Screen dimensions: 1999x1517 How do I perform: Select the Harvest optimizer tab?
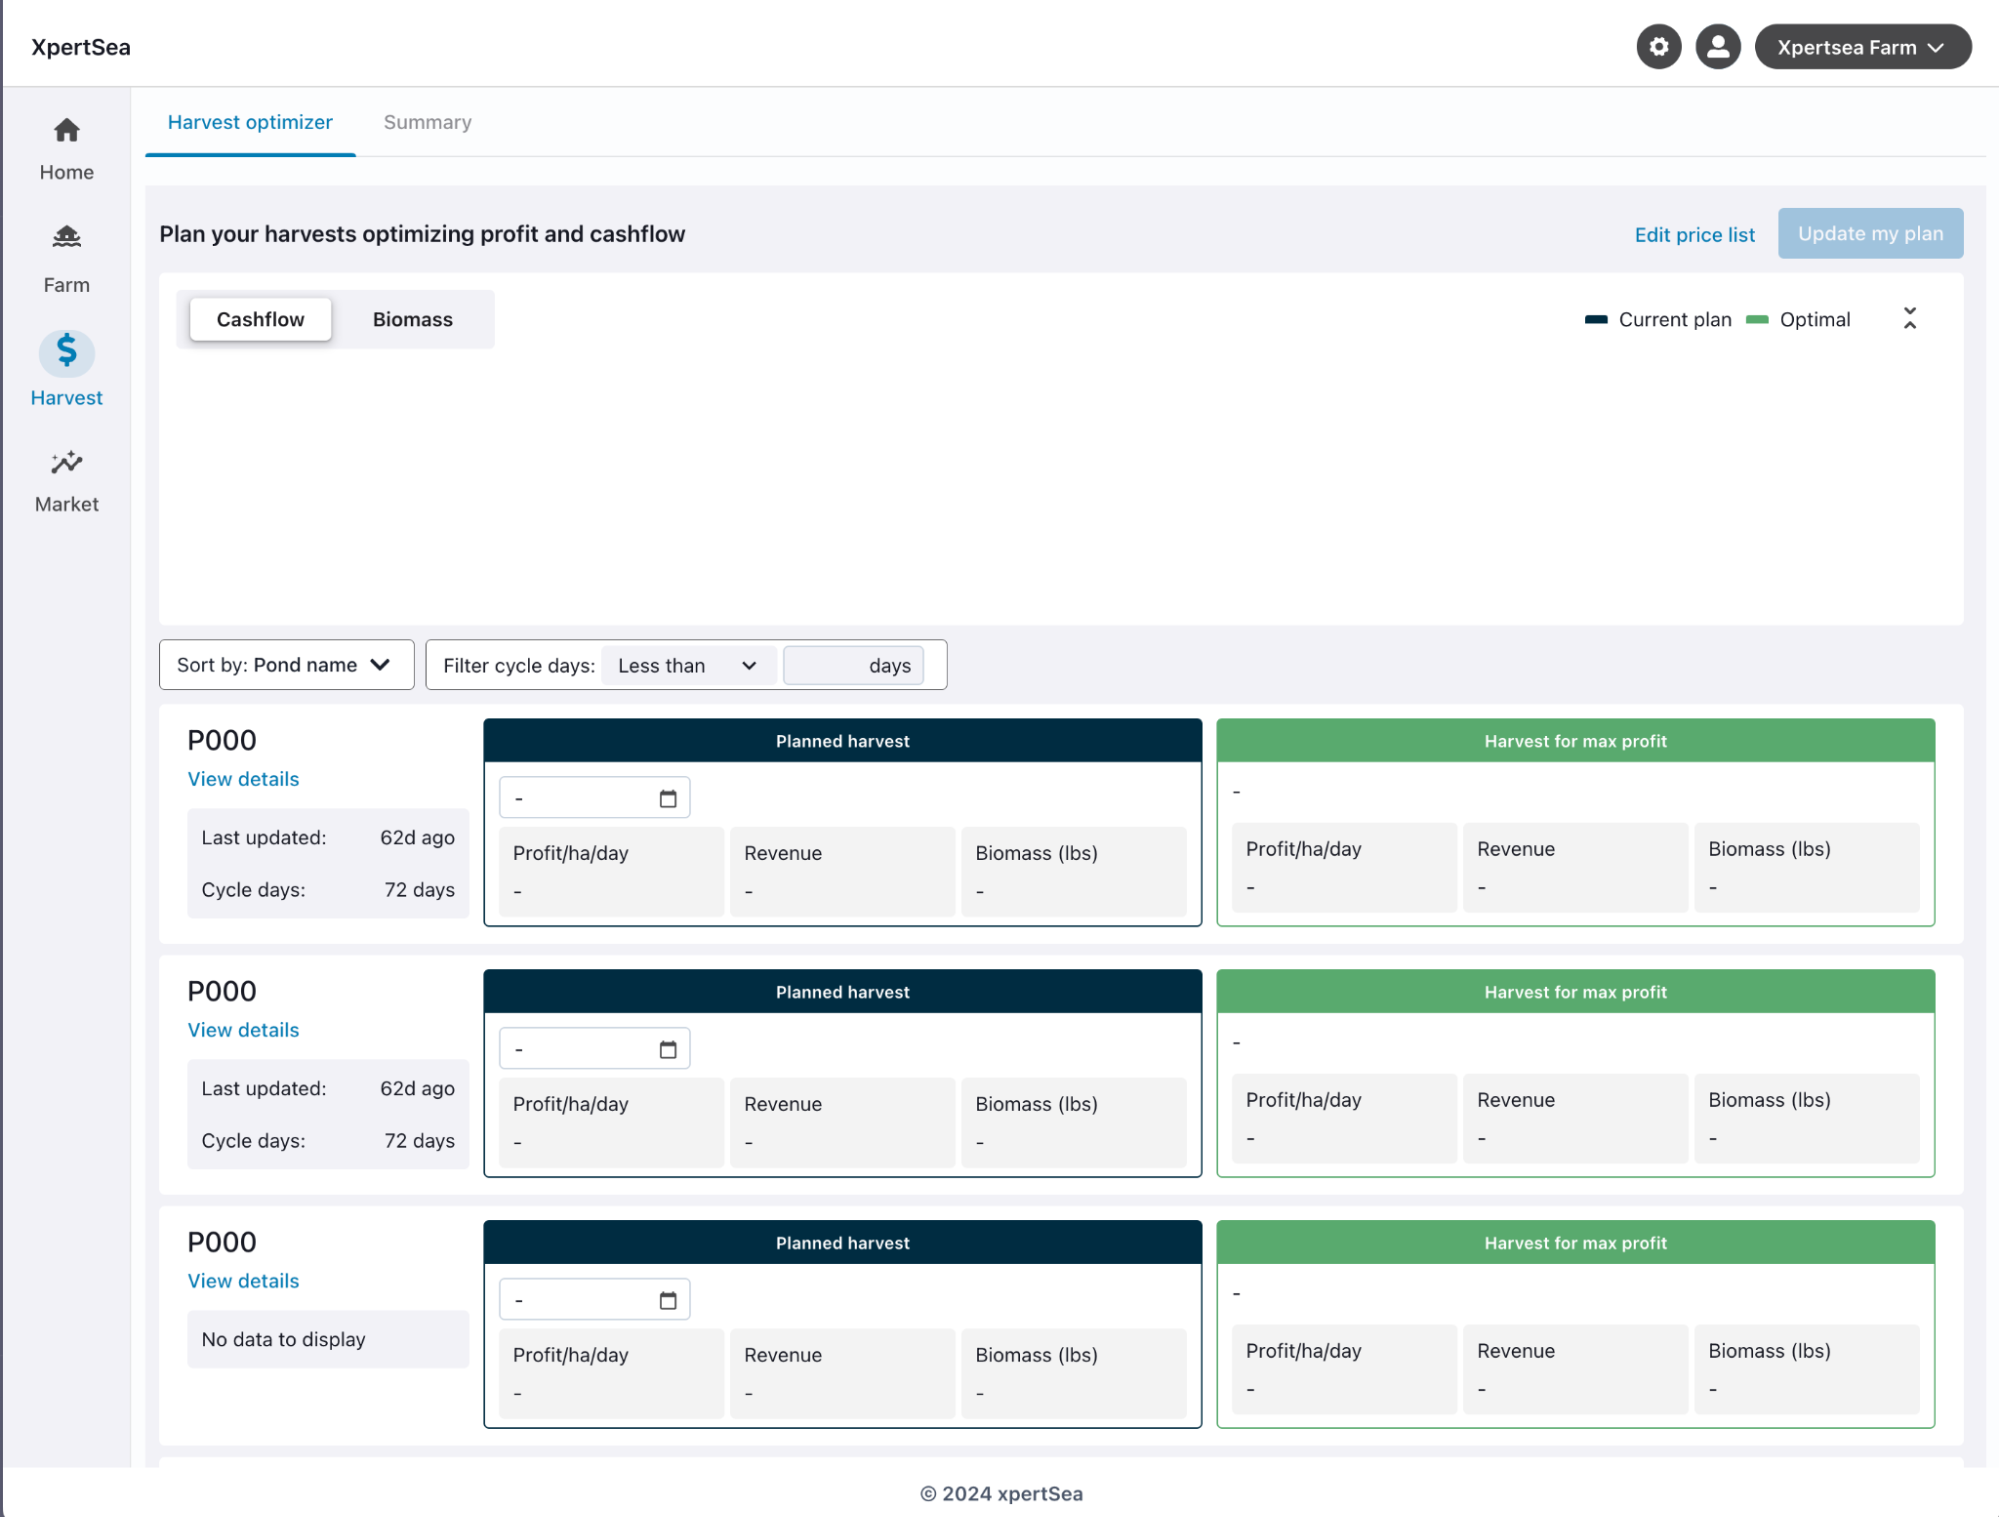pos(250,122)
